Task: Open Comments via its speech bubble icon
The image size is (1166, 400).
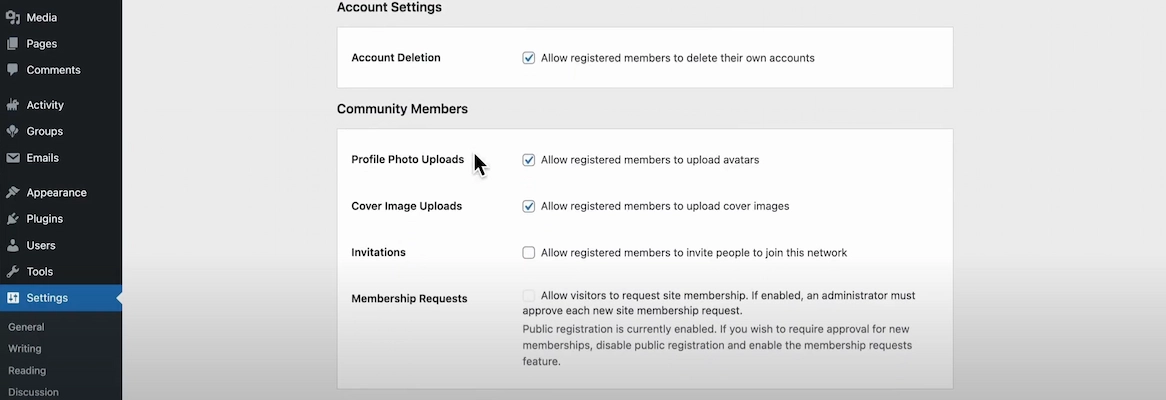Action: 13,70
